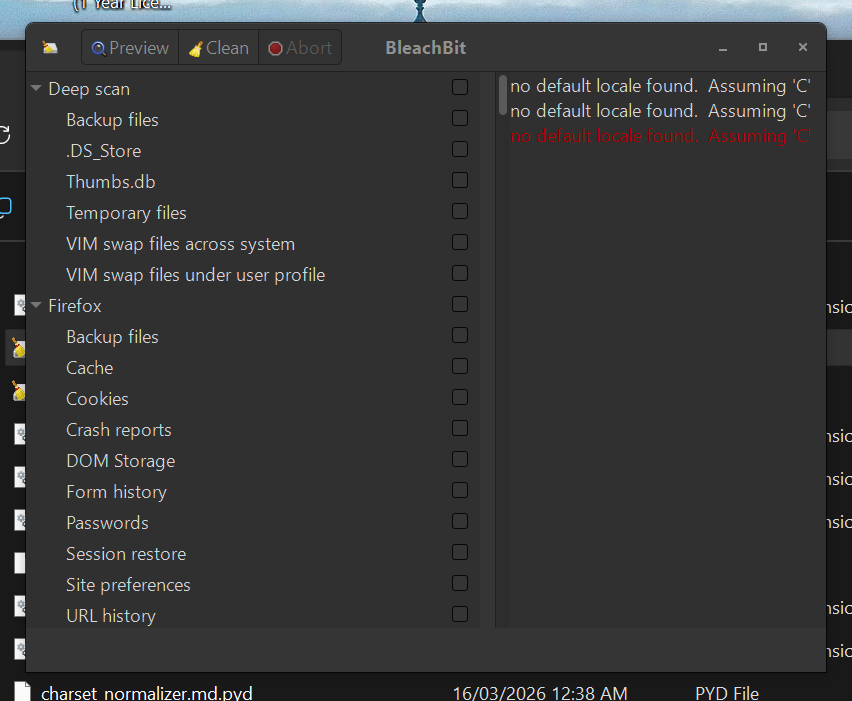Check the Firefox Cache option
The width and height of the screenshot is (852, 701).
[460, 366]
